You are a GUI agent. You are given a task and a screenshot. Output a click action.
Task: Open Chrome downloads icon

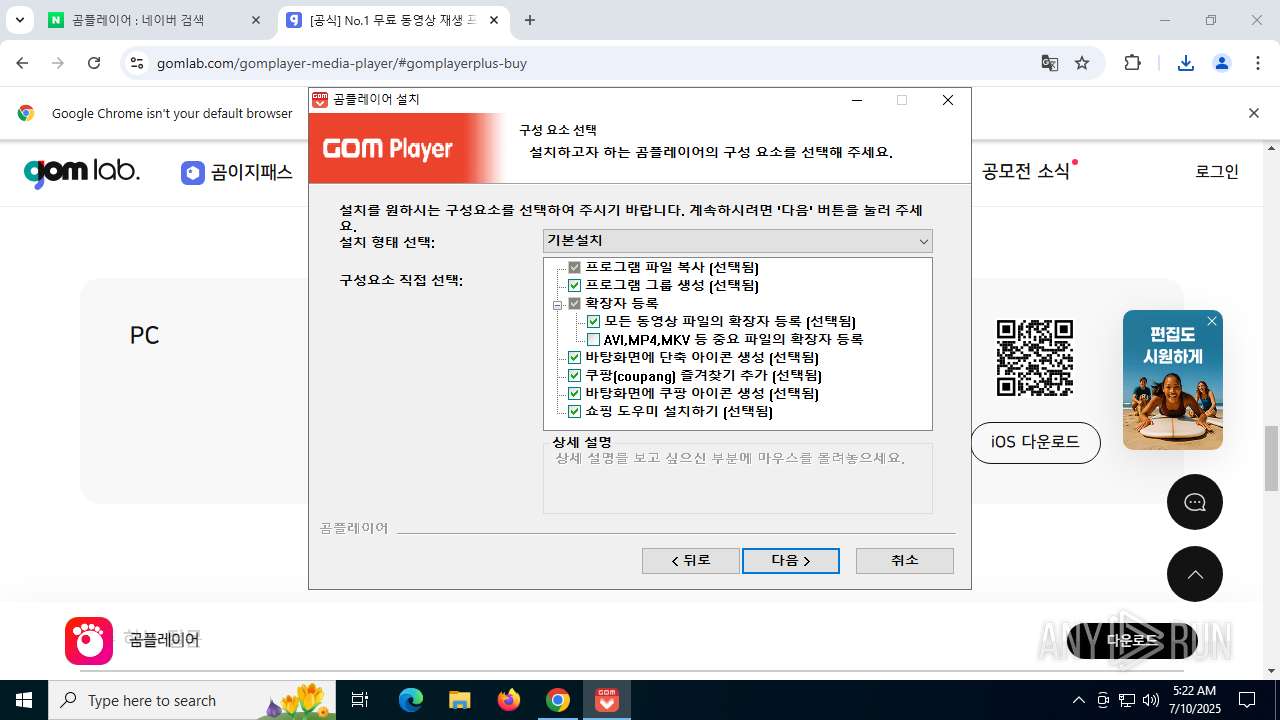pos(1186,63)
